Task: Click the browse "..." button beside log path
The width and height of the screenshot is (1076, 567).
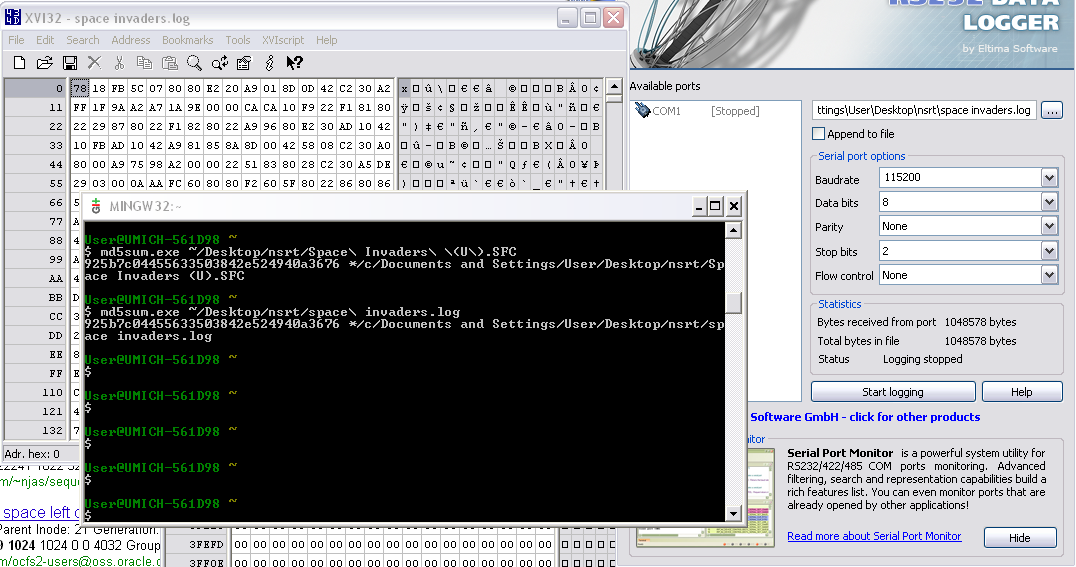Action: coord(1051,110)
